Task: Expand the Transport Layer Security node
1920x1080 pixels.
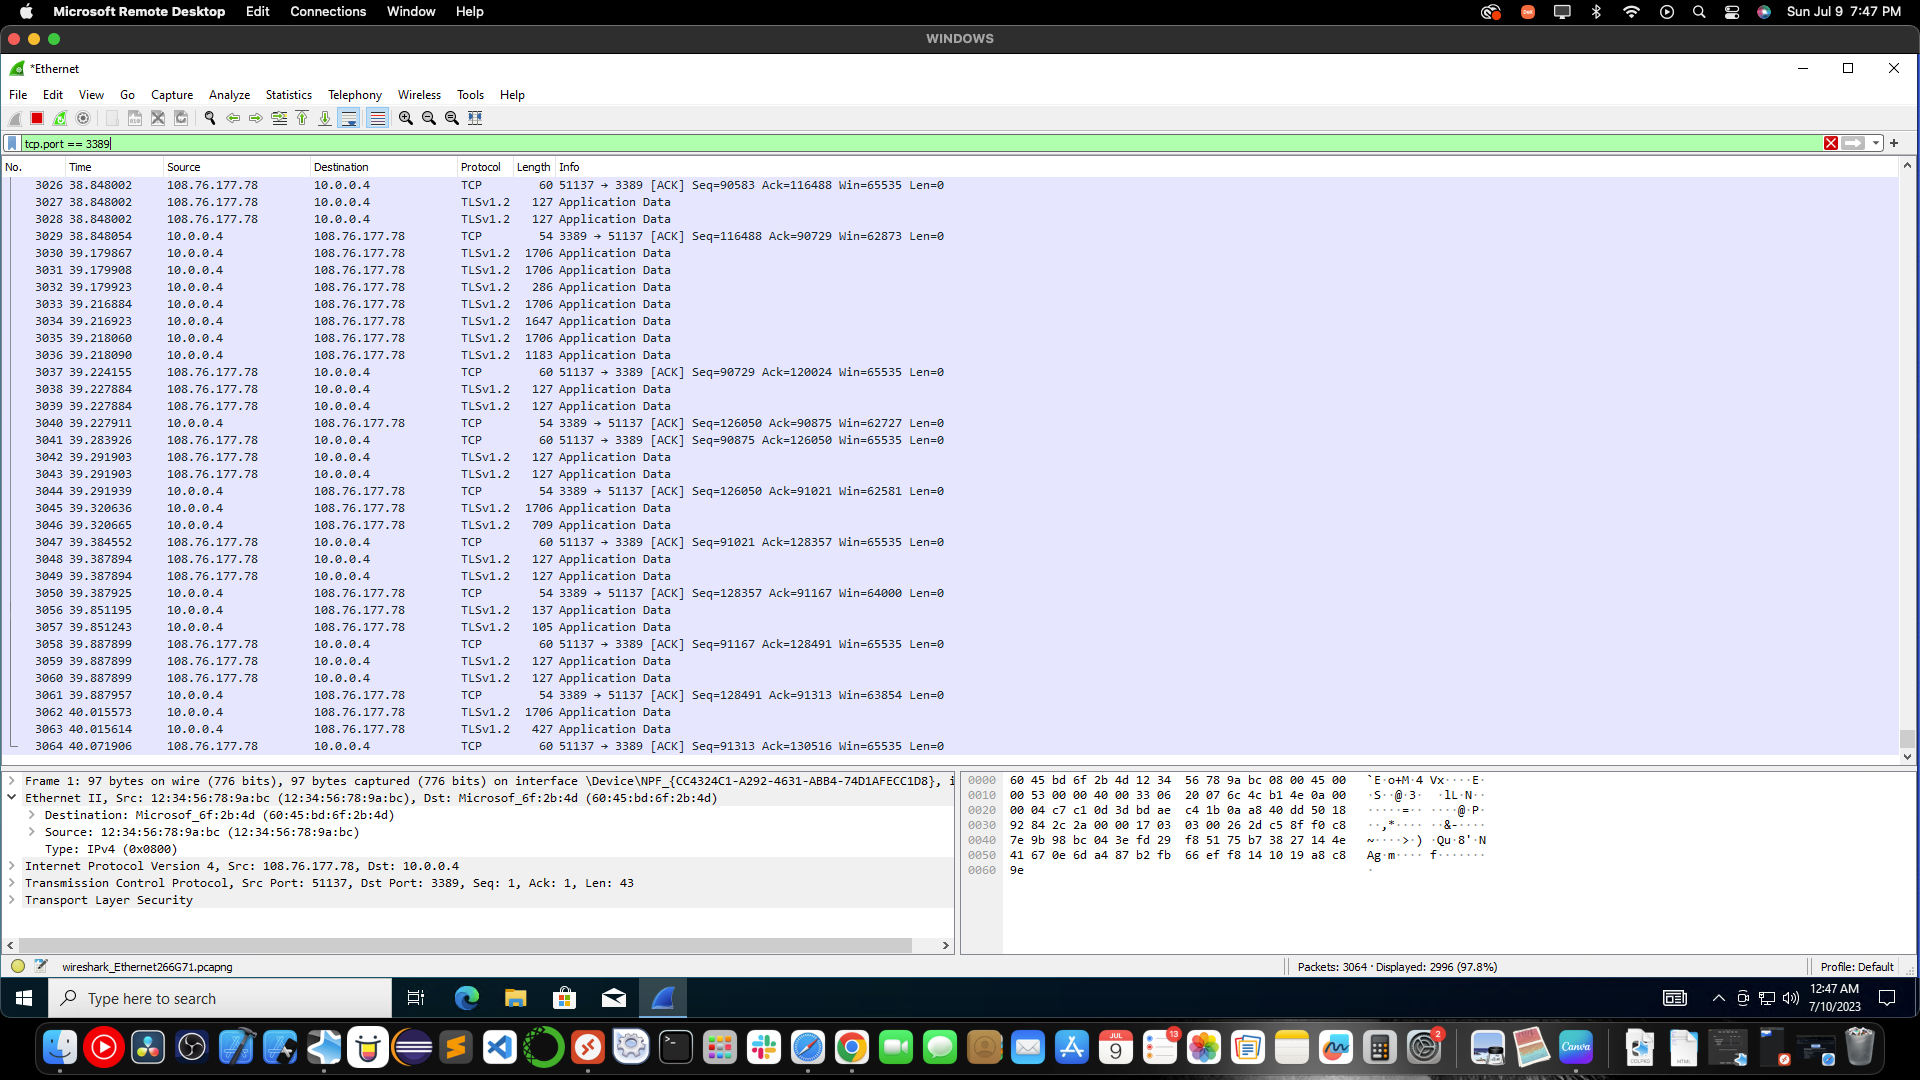Action: pos(12,900)
